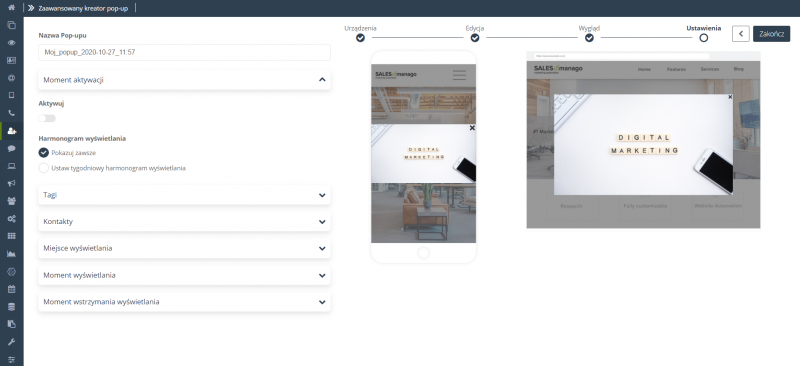Viewport: 800px width, 366px height.
Task: Open the grid table sidebar icon
Action: point(12,236)
